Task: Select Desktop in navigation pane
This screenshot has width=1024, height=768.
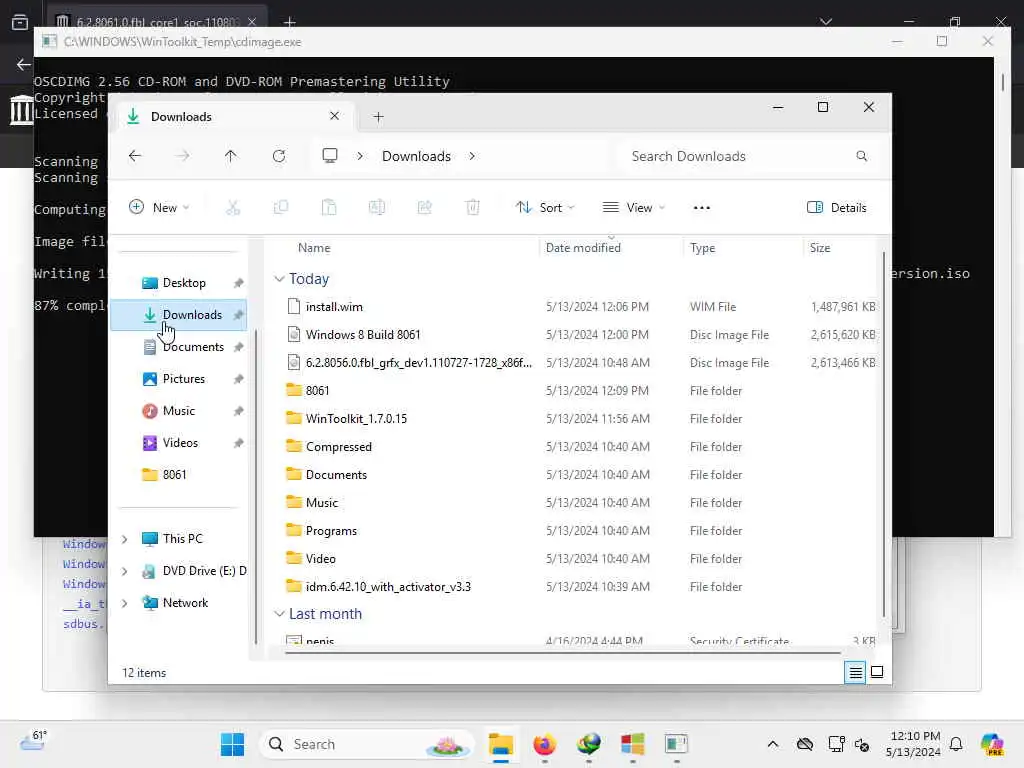Action: tap(179, 283)
